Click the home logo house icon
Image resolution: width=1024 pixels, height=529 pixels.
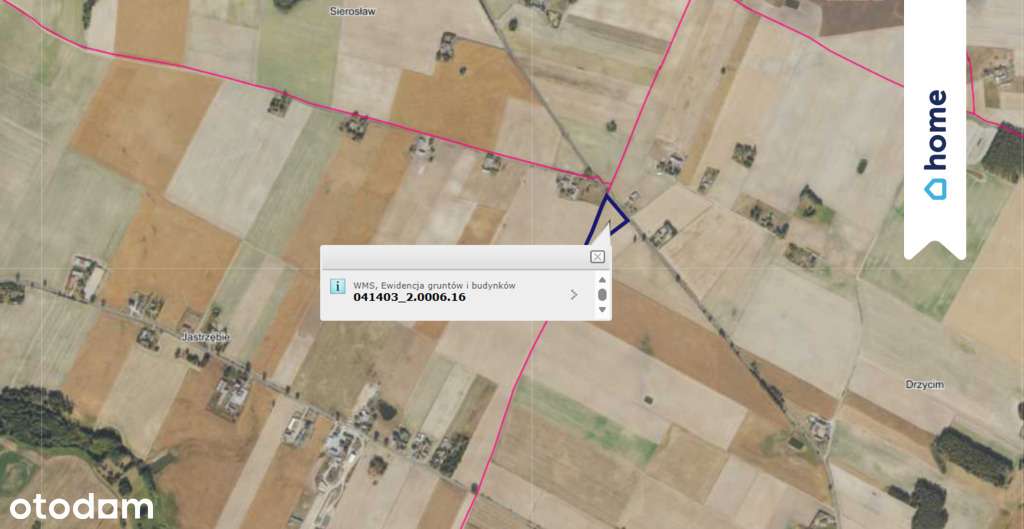click(x=935, y=189)
